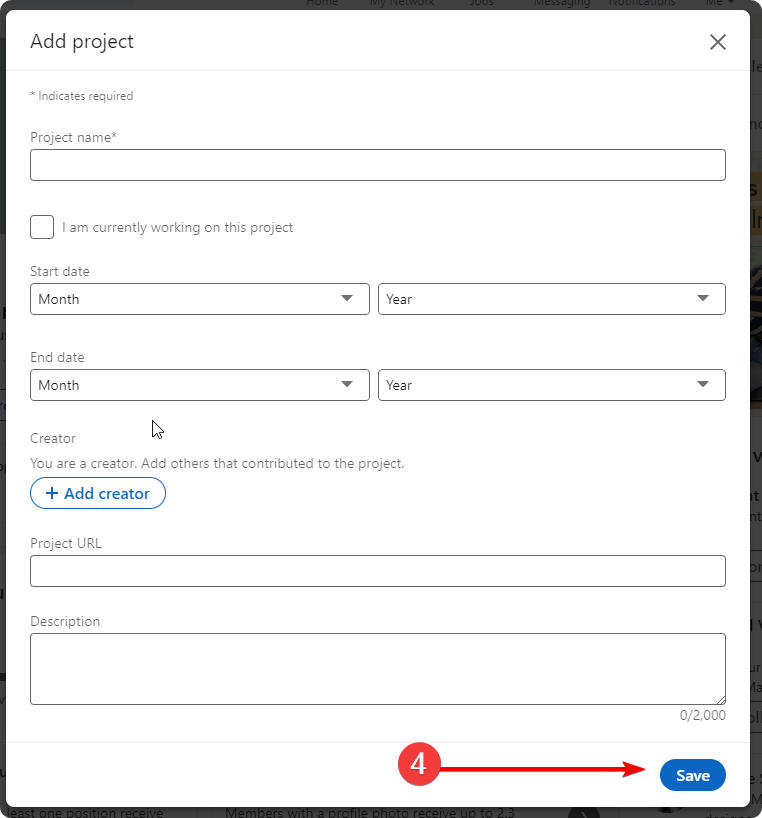762x818 pixels.
Task: Switch to Jobs in top navigation
Action: tap(482, 4)
